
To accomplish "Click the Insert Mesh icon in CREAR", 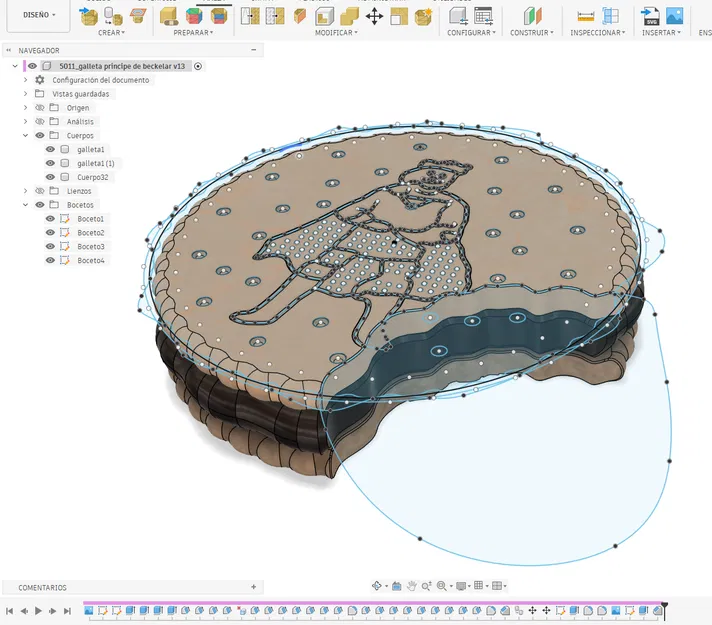I will point(88,16).
